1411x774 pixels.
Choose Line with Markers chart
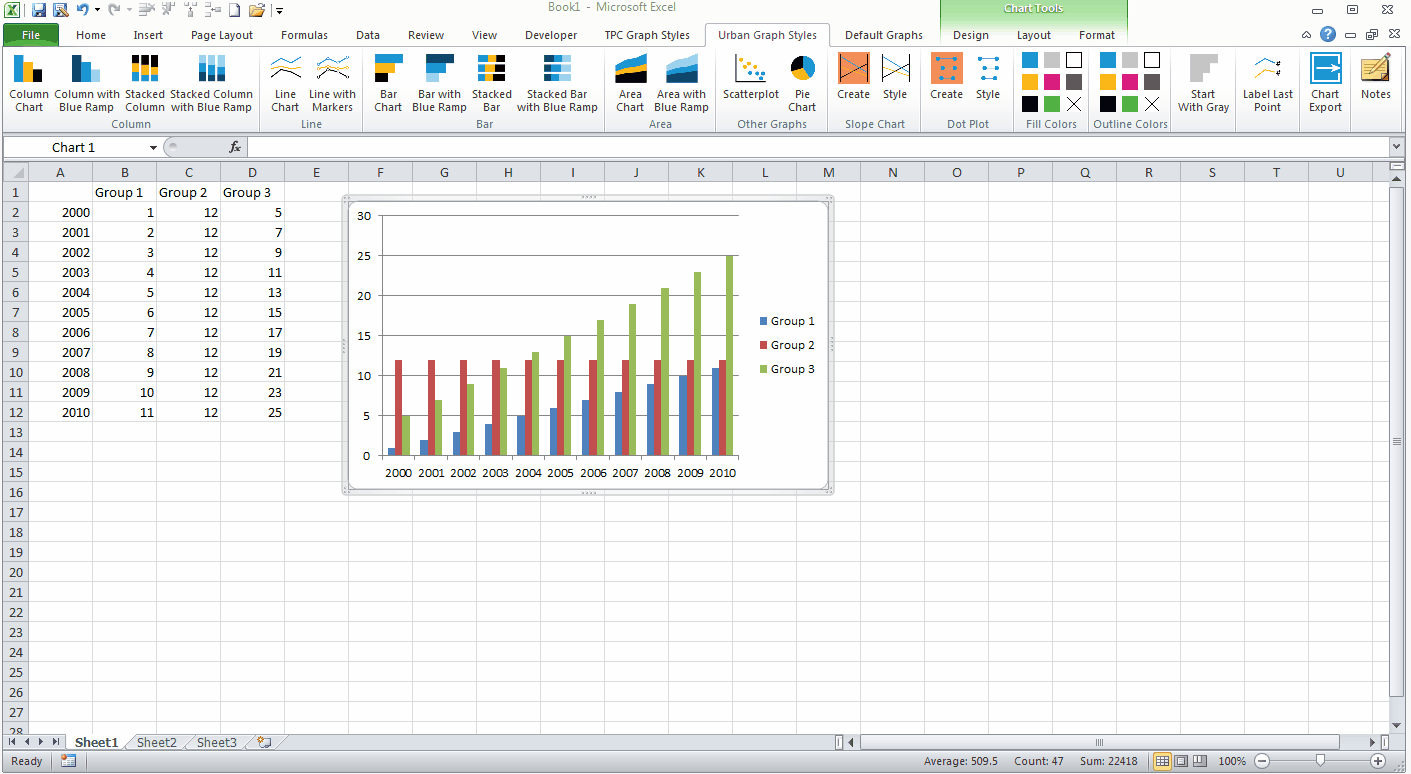pyautogui.click(x=332, y=83)
